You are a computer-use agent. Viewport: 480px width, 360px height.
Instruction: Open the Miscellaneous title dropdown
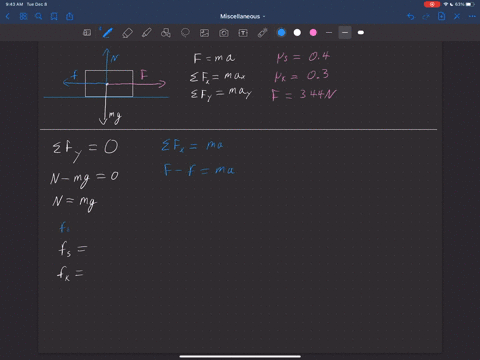(242, 16)
